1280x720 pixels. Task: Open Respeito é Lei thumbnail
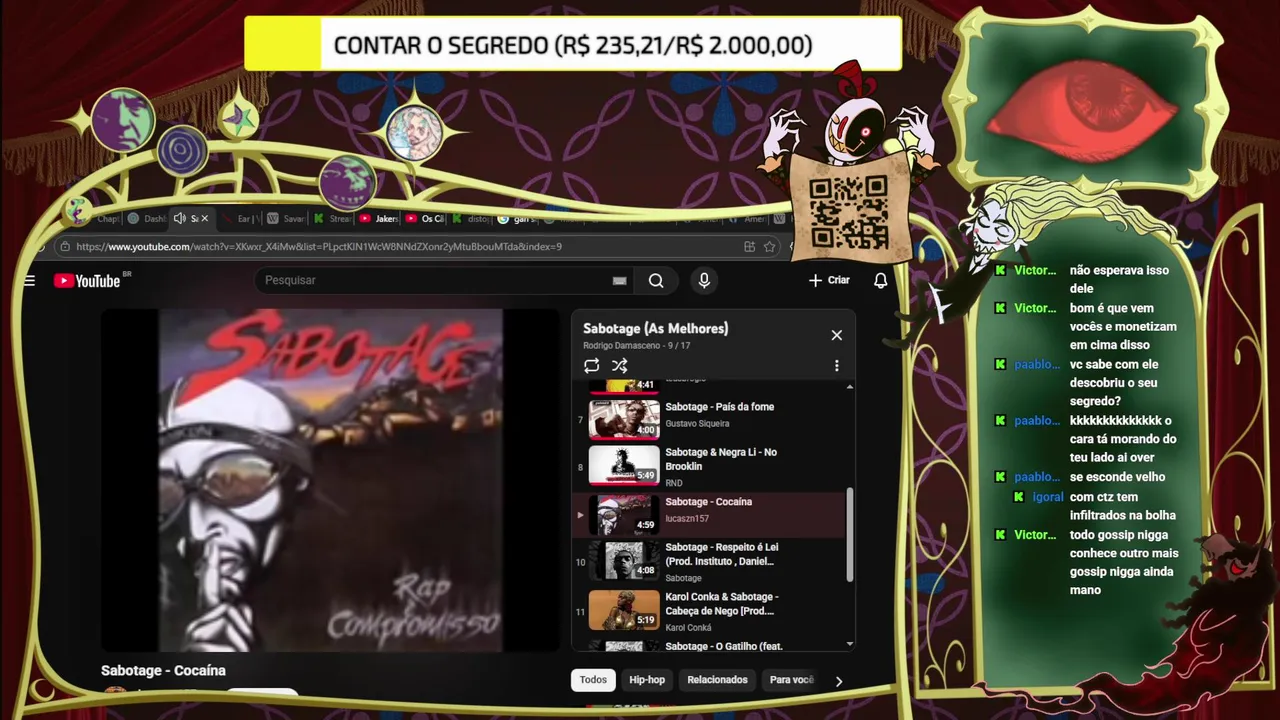click(x=624, y=560)
